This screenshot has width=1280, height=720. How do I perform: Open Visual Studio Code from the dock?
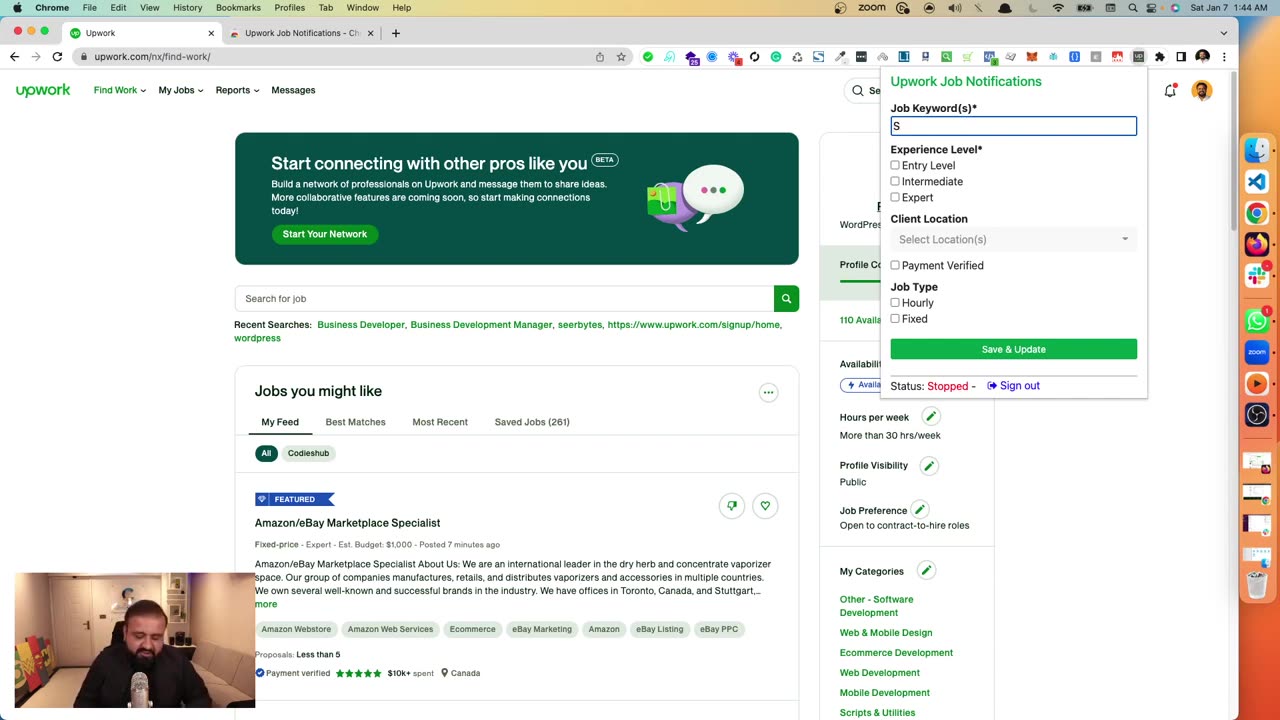[x=1257, y=182]
